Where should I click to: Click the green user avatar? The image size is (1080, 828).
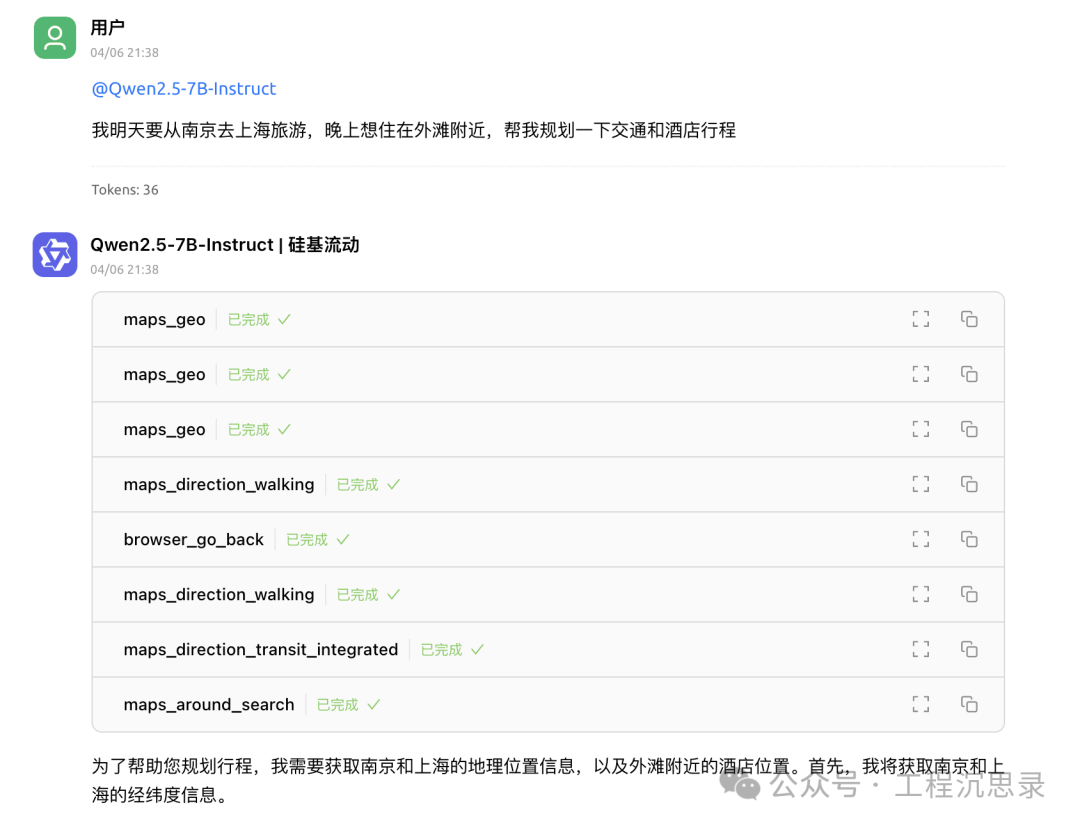(x=54, y=36)
